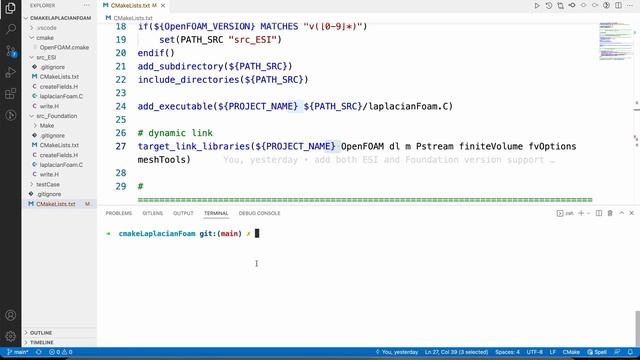Open the Run and Debug view

point(11,72)
